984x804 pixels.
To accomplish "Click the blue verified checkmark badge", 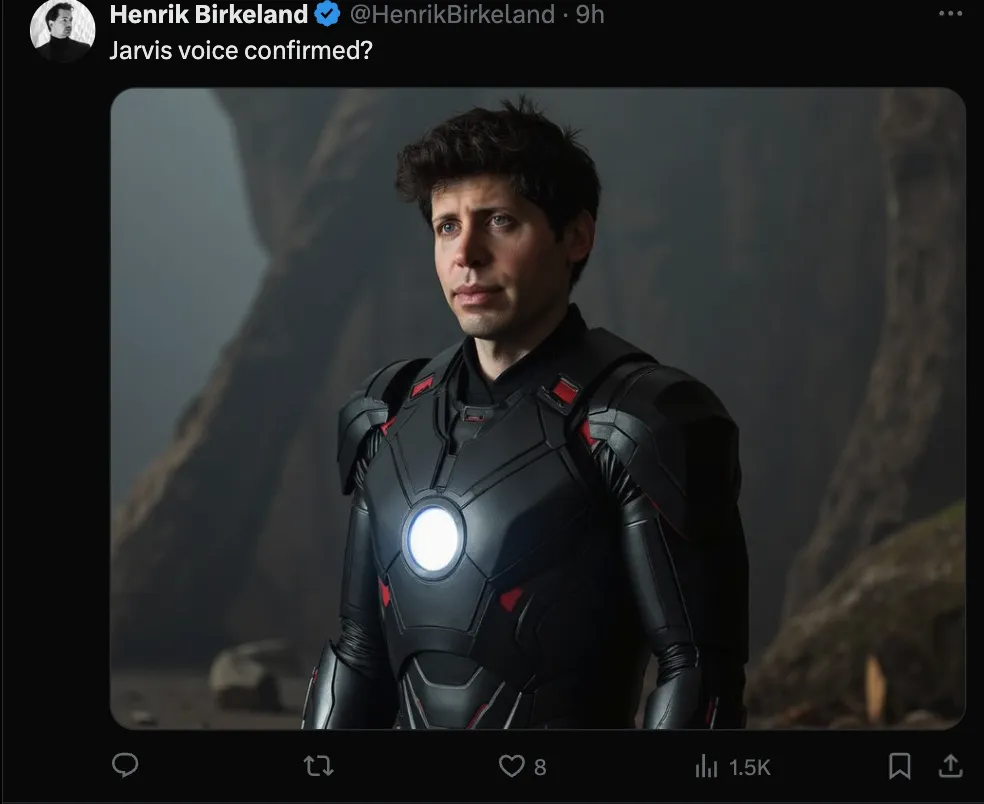I will coord(328,14).
